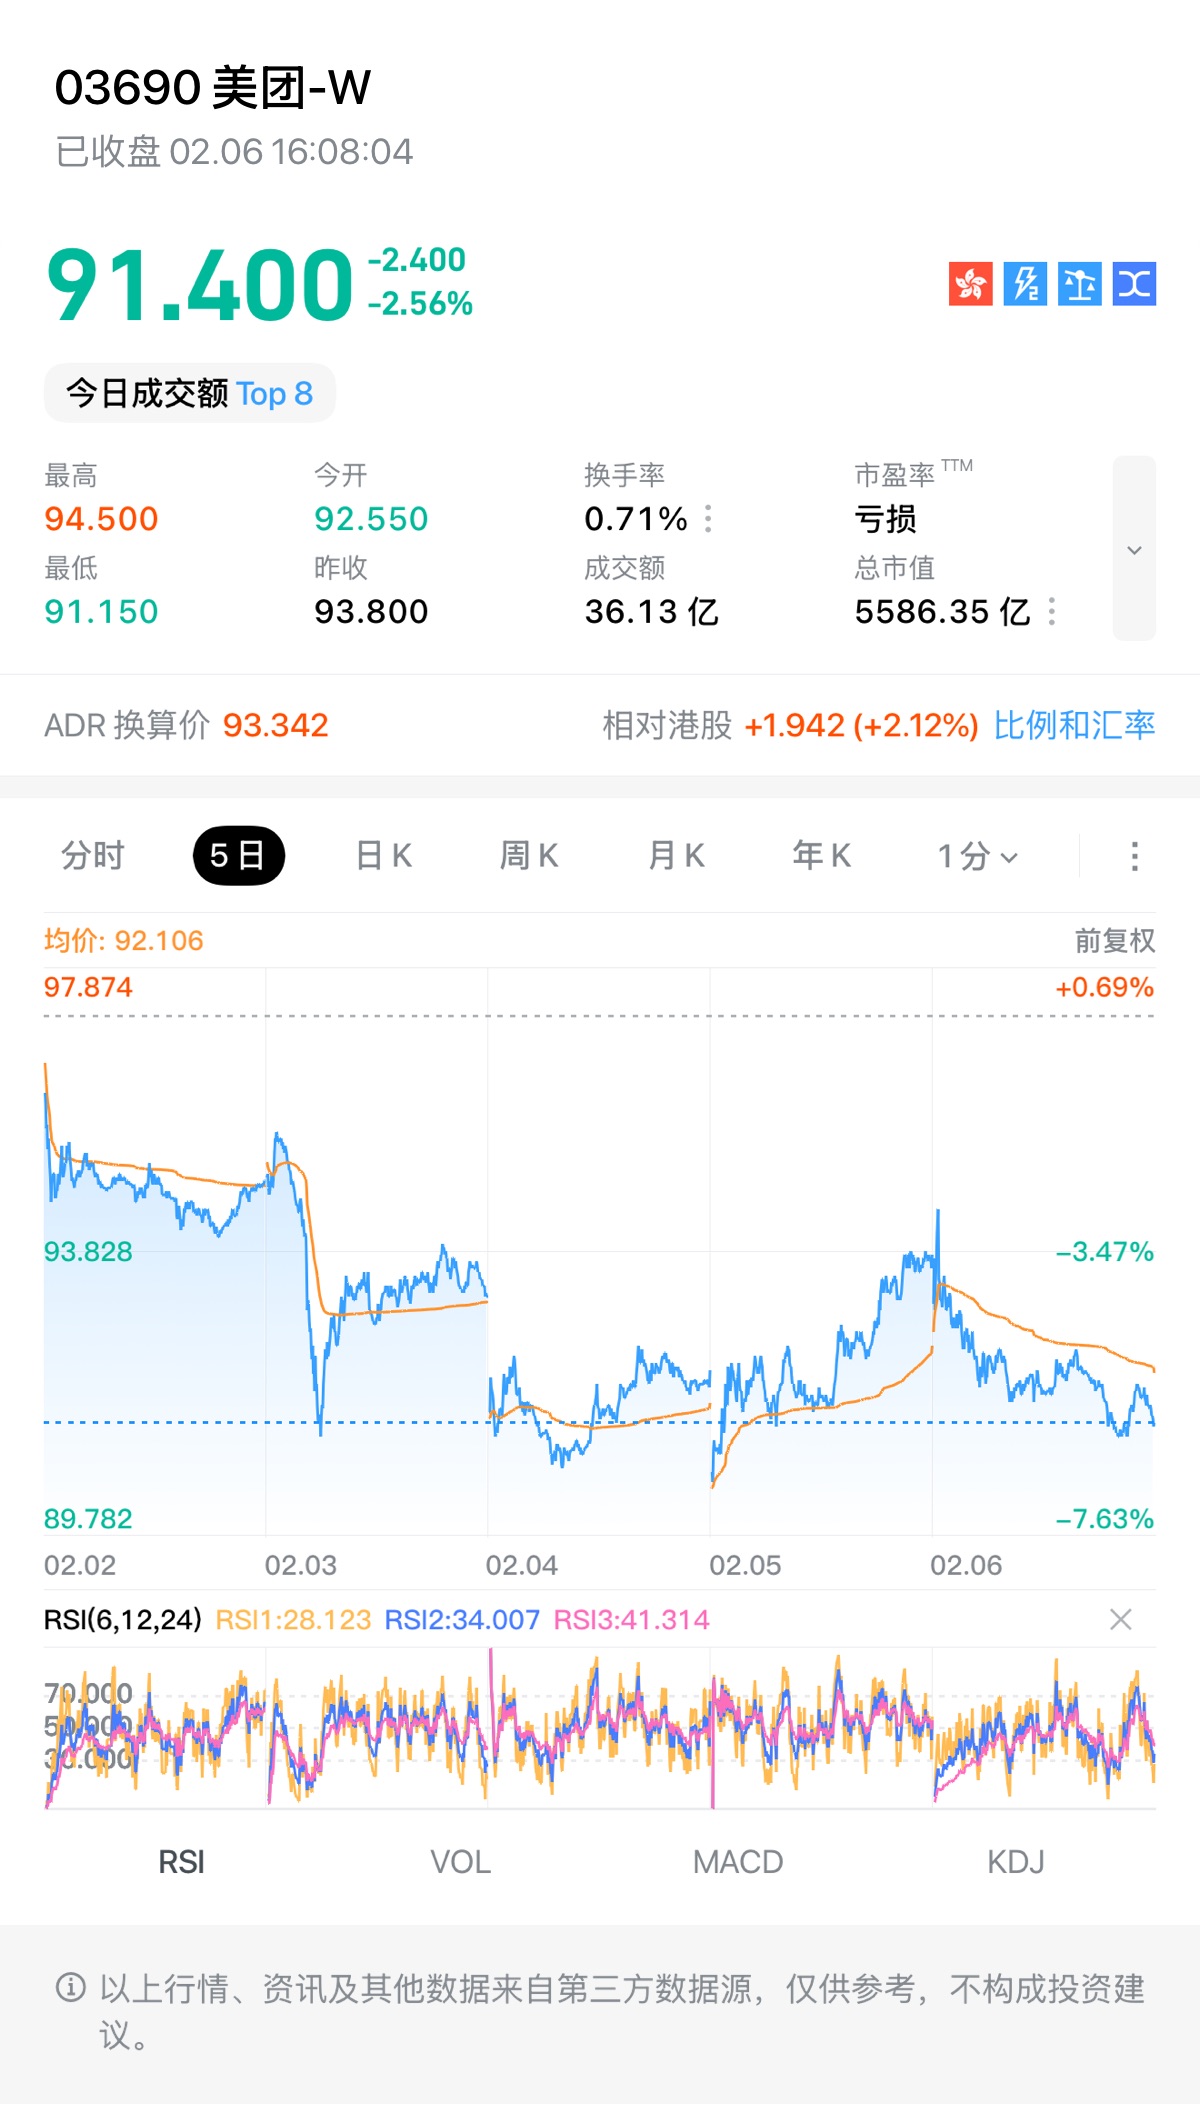Close the RSI indicator panel
Viewport: 1200px width, 2104px height.
pos(1121,1619)
